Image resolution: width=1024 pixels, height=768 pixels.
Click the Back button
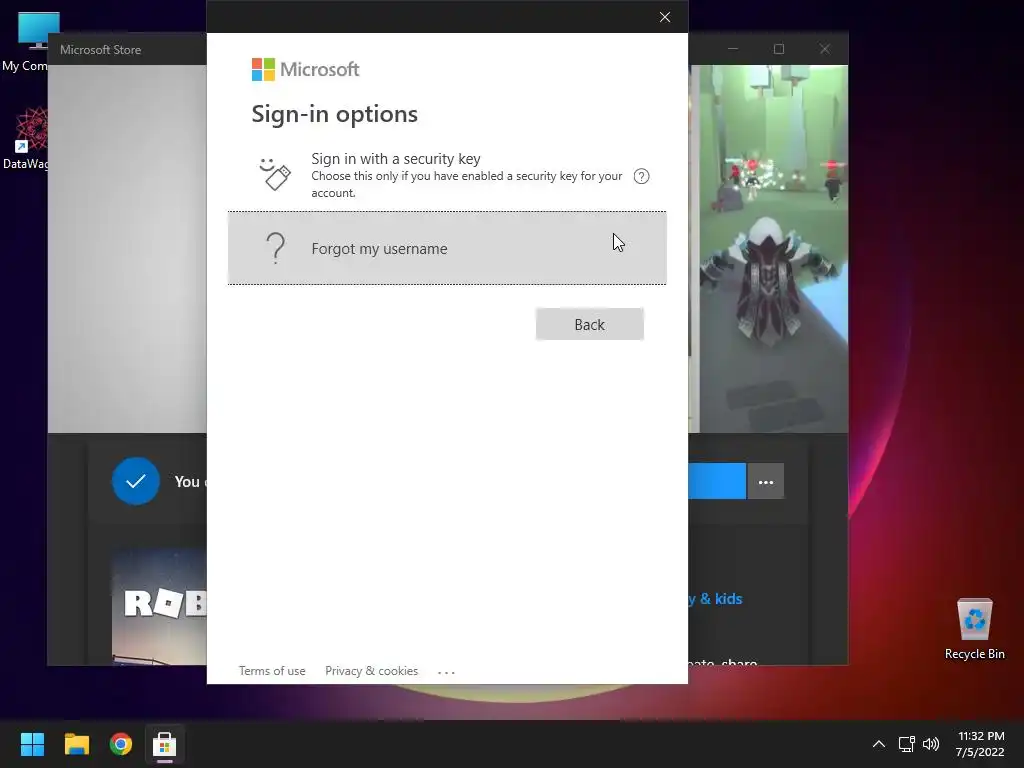click(x=589, y=324)
